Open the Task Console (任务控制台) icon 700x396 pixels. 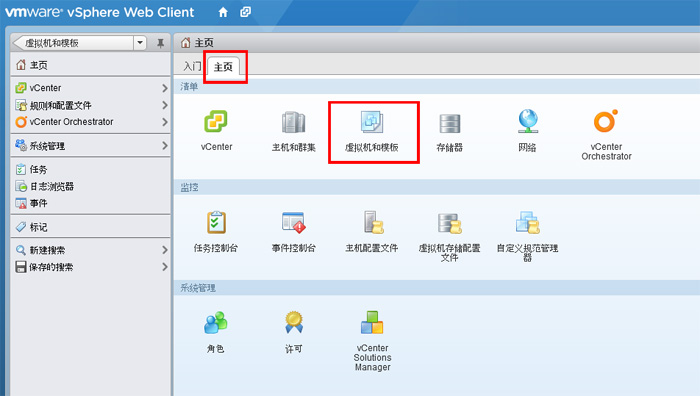[216, 222]
